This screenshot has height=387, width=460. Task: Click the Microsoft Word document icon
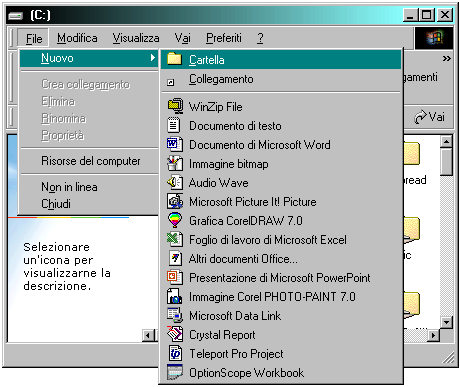(175, 144)
